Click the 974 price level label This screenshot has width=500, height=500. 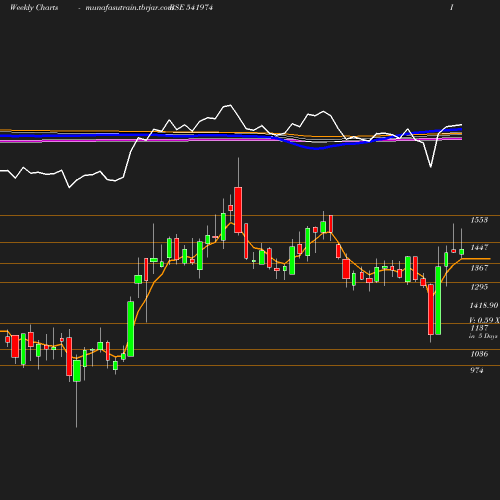[x=477, y=370]
